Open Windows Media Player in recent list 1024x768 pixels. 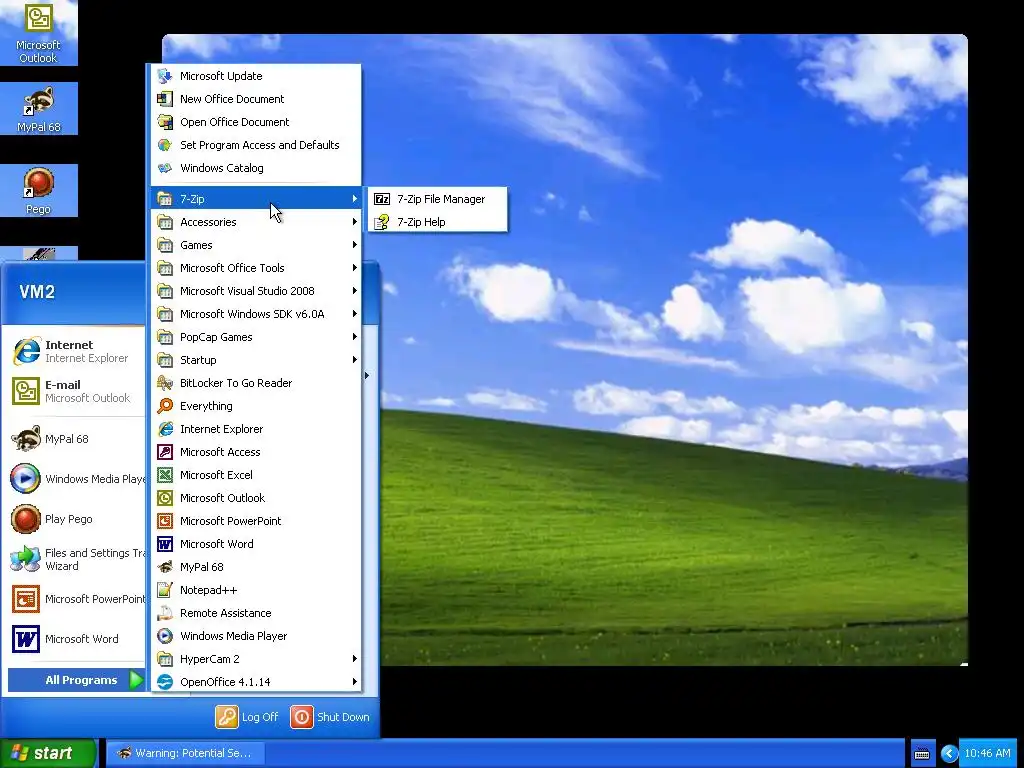[x=76, y=479]
